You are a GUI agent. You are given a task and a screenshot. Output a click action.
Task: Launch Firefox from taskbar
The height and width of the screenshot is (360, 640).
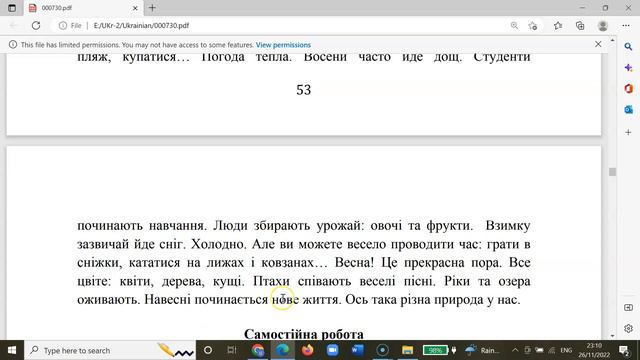307,350
